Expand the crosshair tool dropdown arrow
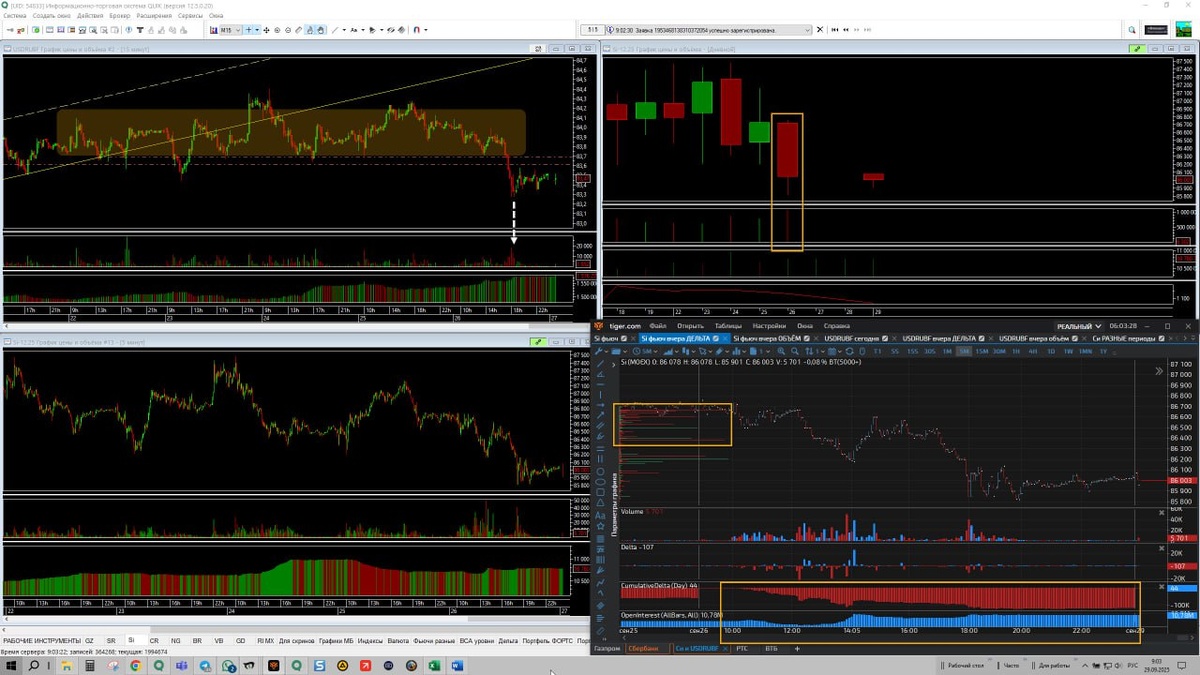1200x675 pixels. [257, 30]
